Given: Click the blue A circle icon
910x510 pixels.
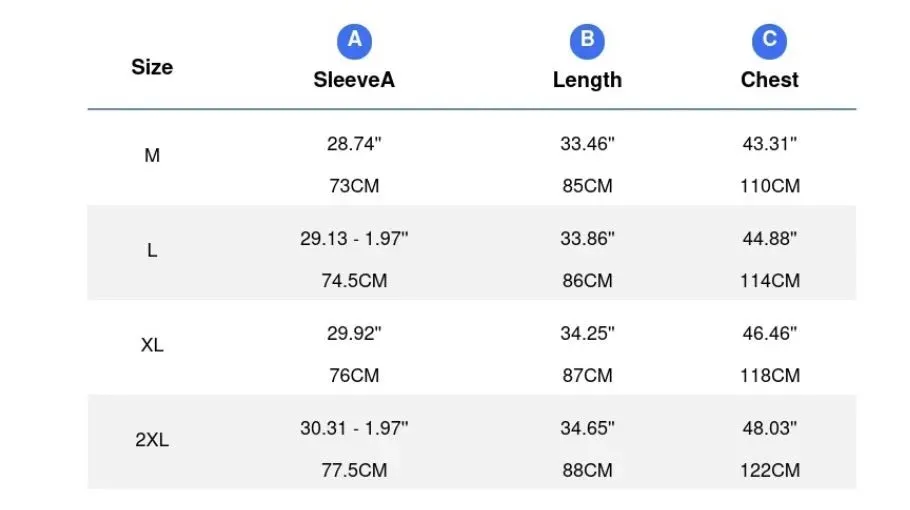Looking at the screenshot, I should pyautogui.click(x=354, y=41).
